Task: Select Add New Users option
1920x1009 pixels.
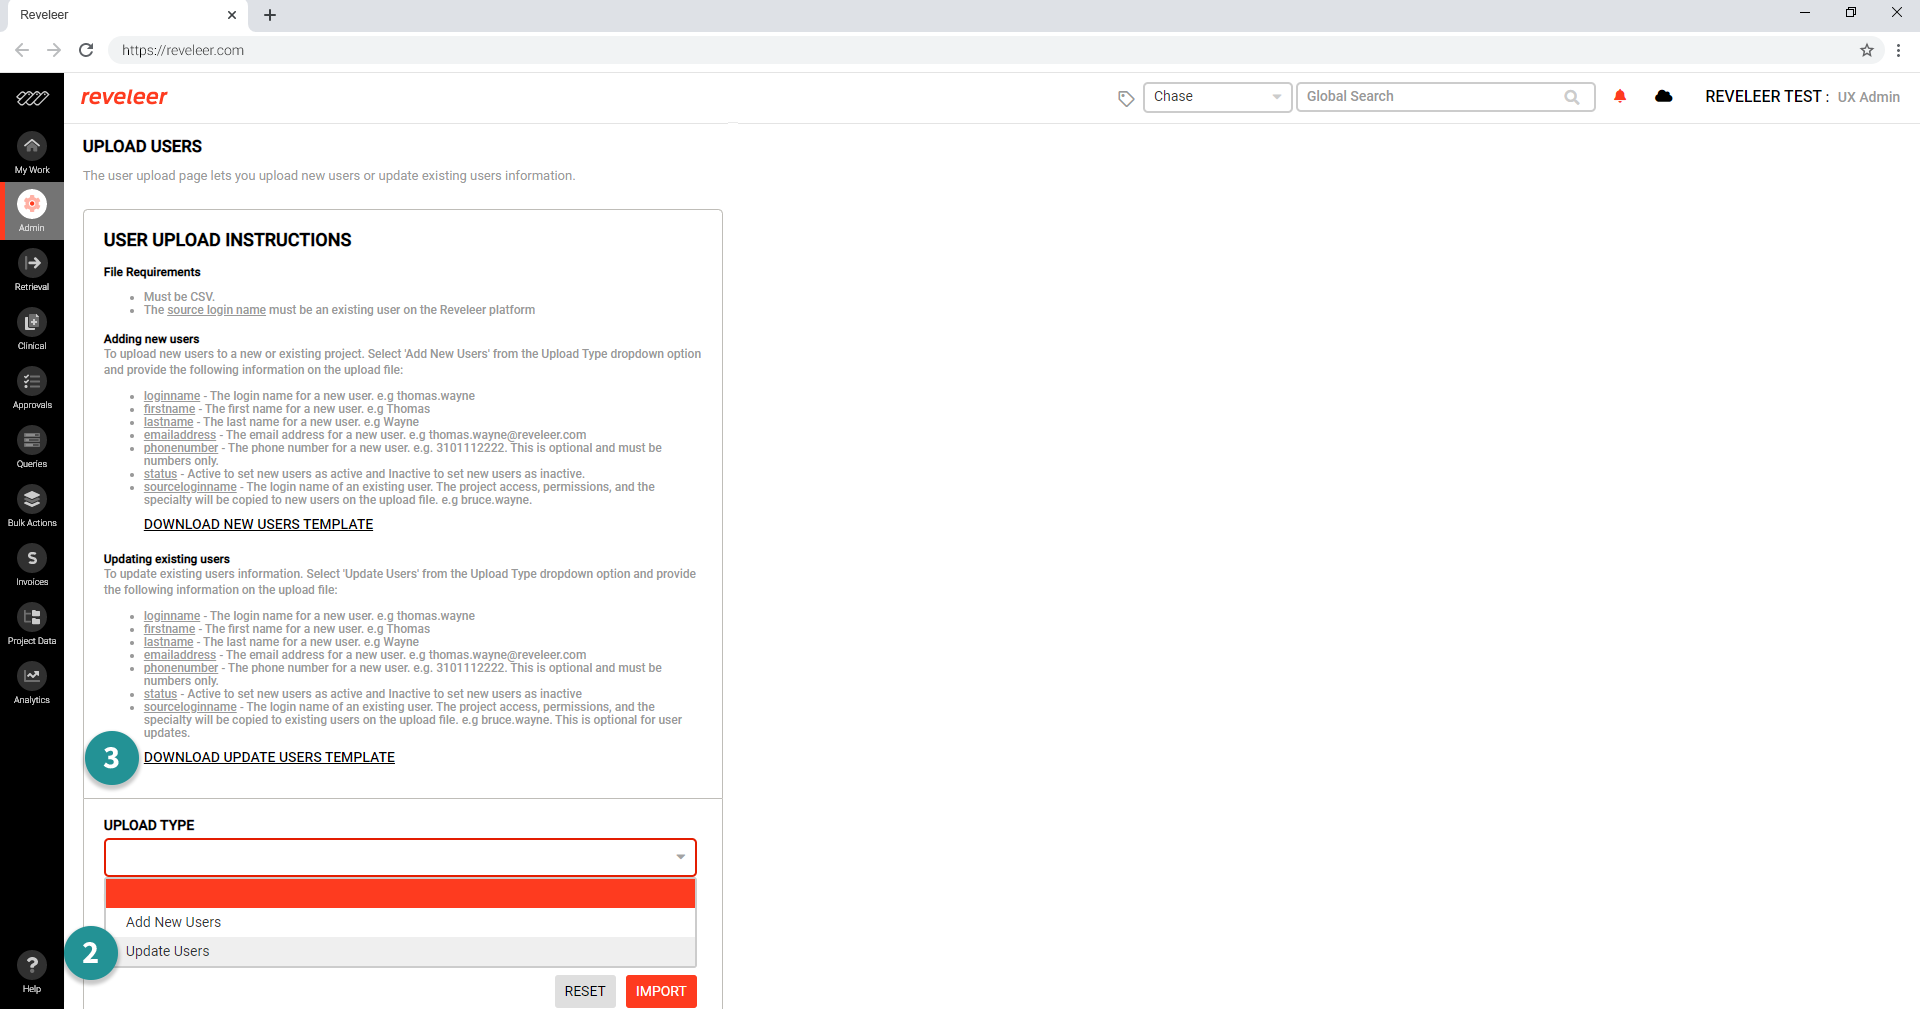Action: coord(400,922)
